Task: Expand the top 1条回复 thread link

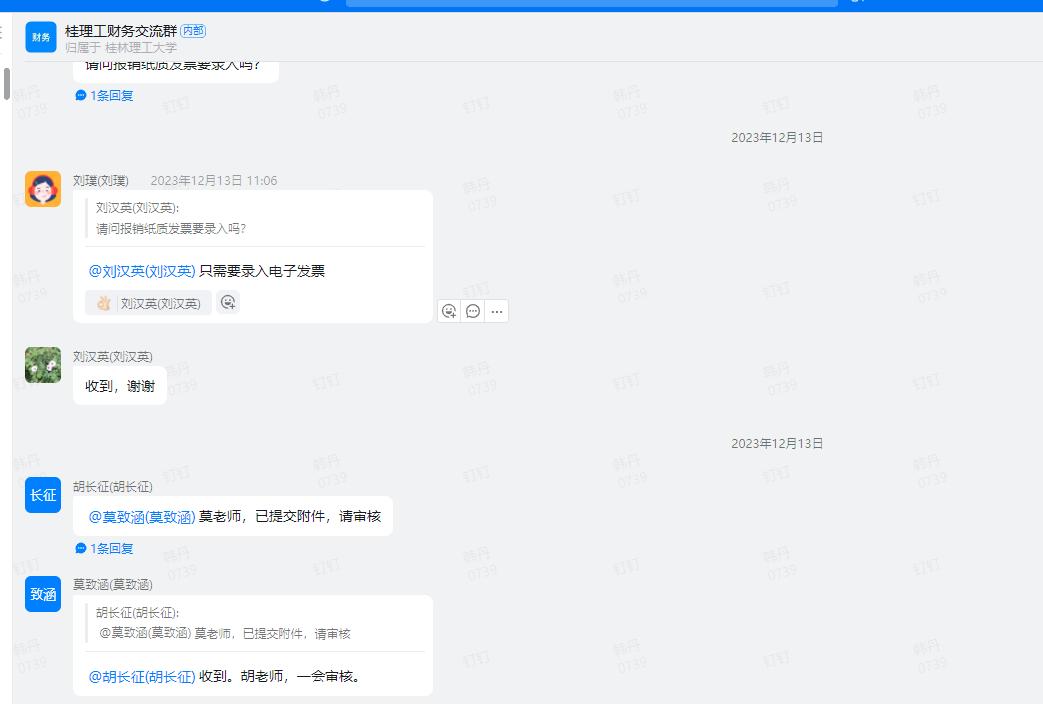Action: [x=104, y=96]
